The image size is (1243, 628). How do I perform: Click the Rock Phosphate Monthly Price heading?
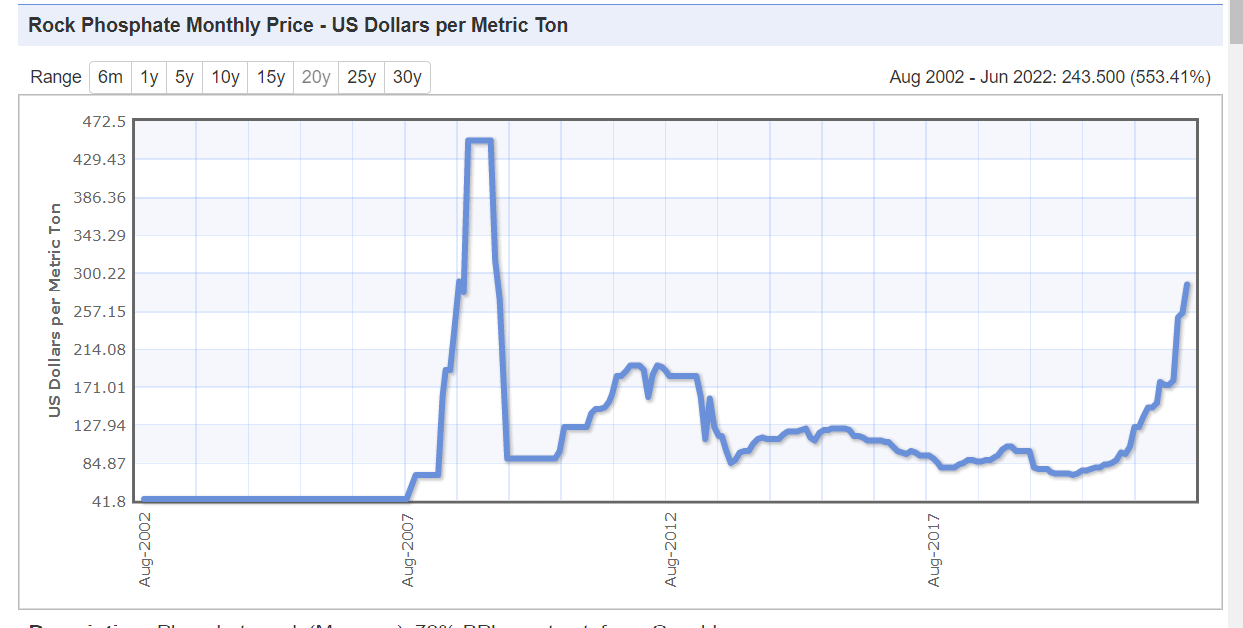click(298, 25)
